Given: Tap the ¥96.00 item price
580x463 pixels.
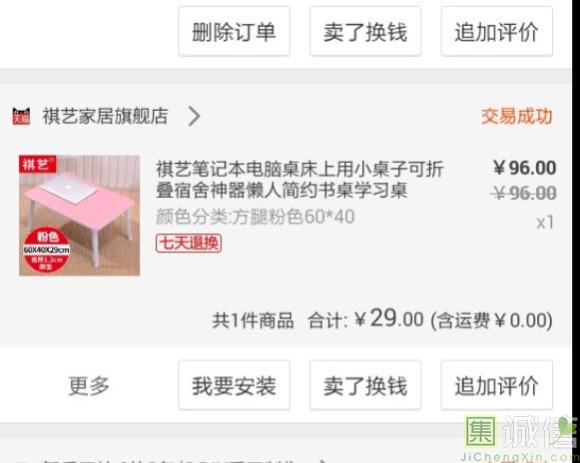Looking at the screenshot, I should 525,168.
